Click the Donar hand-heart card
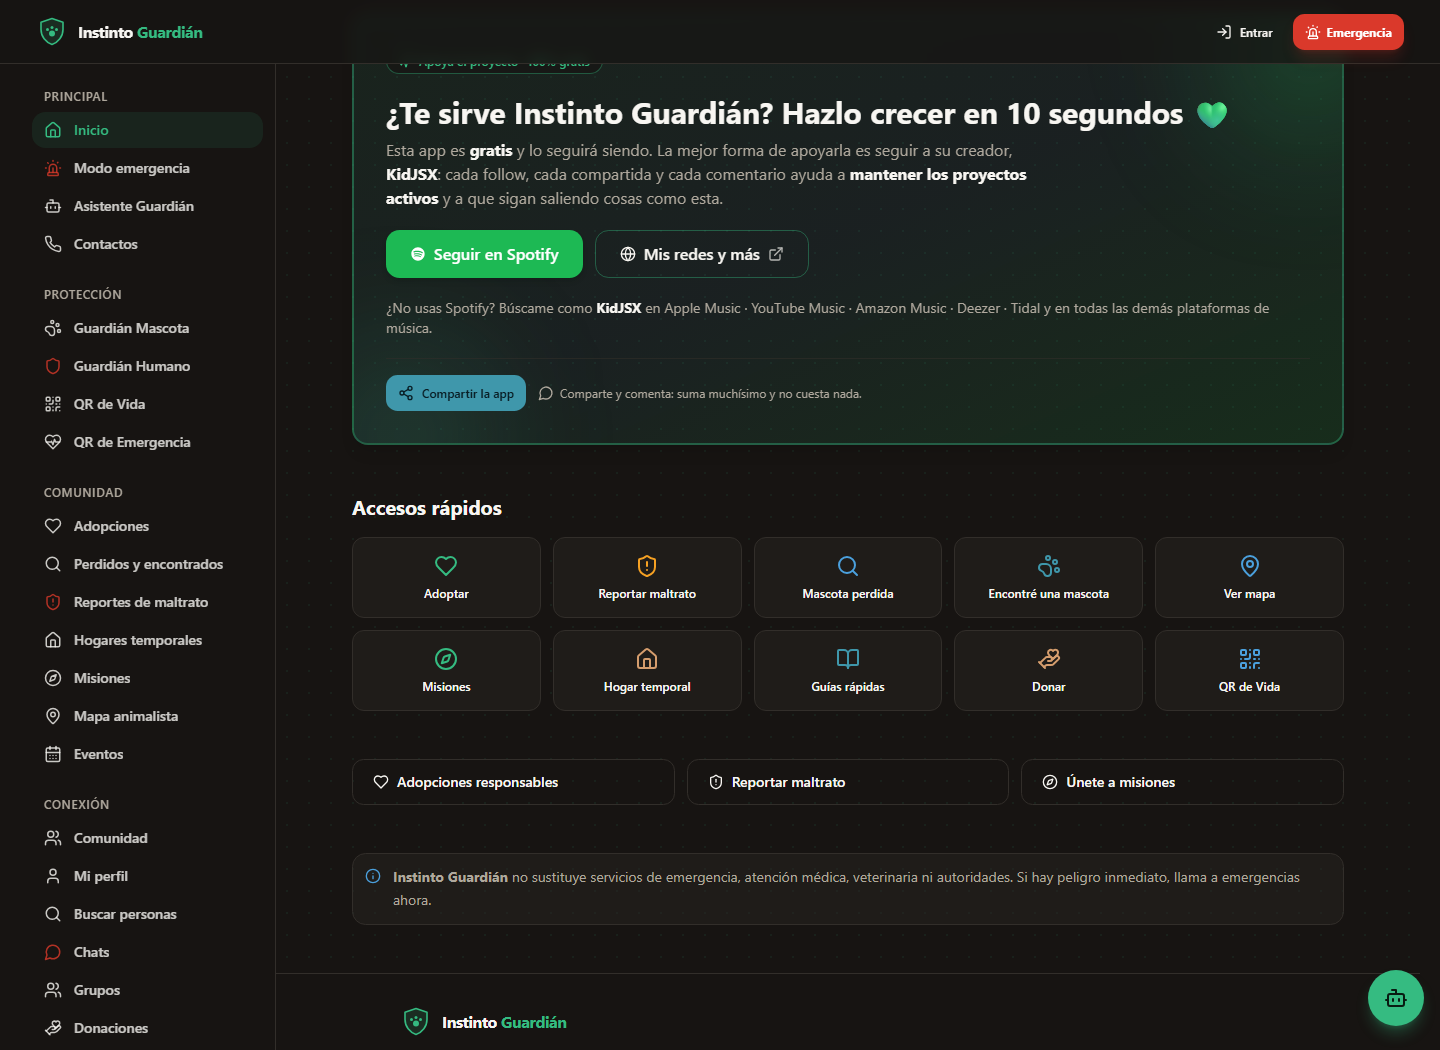 tap(1048, 671)
